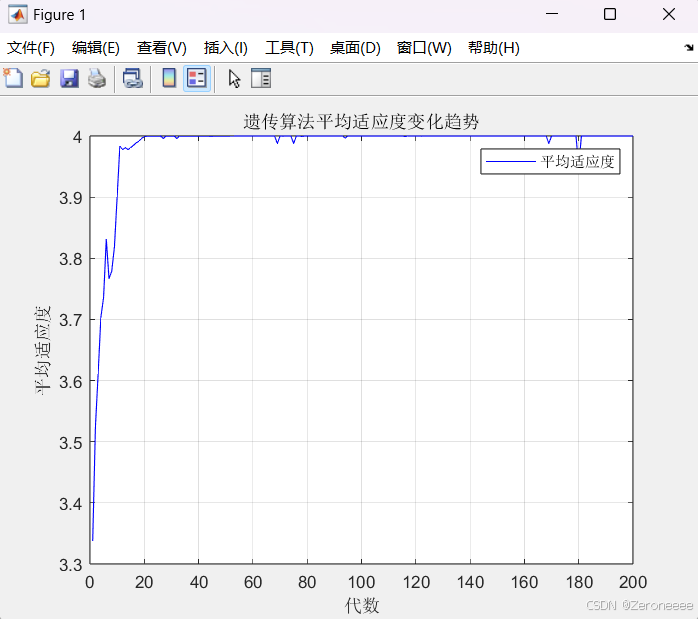The width and height of the screenshot is (698, 619).
Task: Open the 工具(T) menu
Action: point(289,48)
